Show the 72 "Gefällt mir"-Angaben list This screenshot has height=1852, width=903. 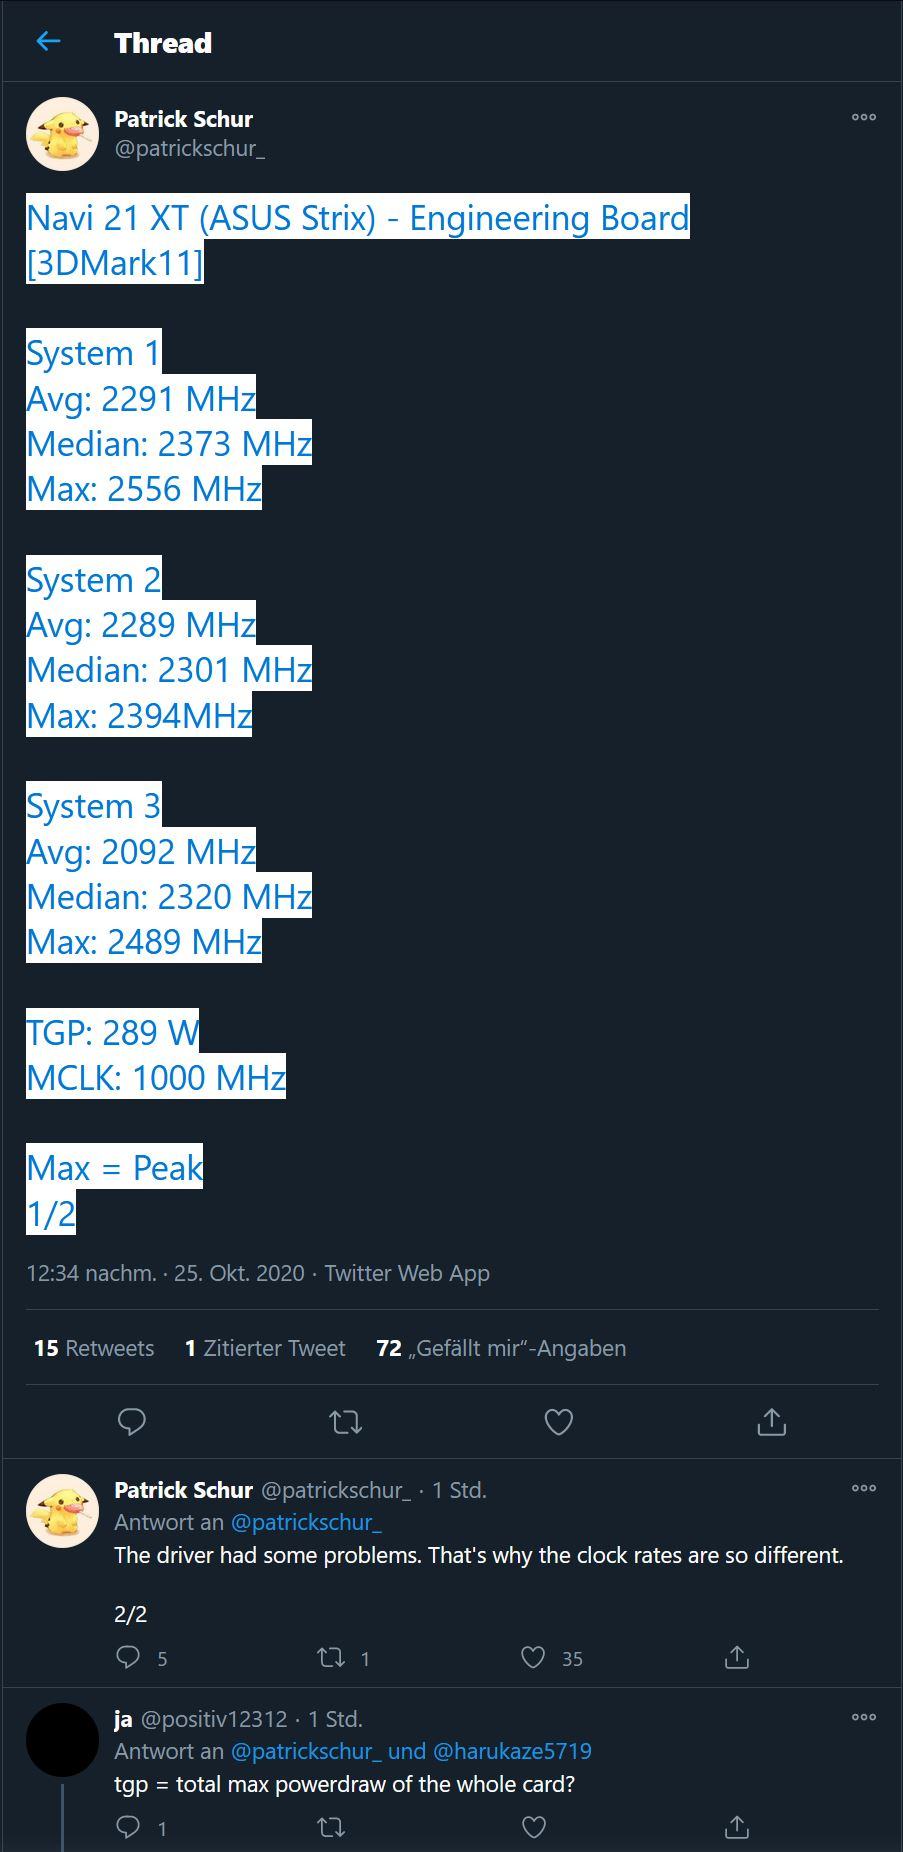501,1348
